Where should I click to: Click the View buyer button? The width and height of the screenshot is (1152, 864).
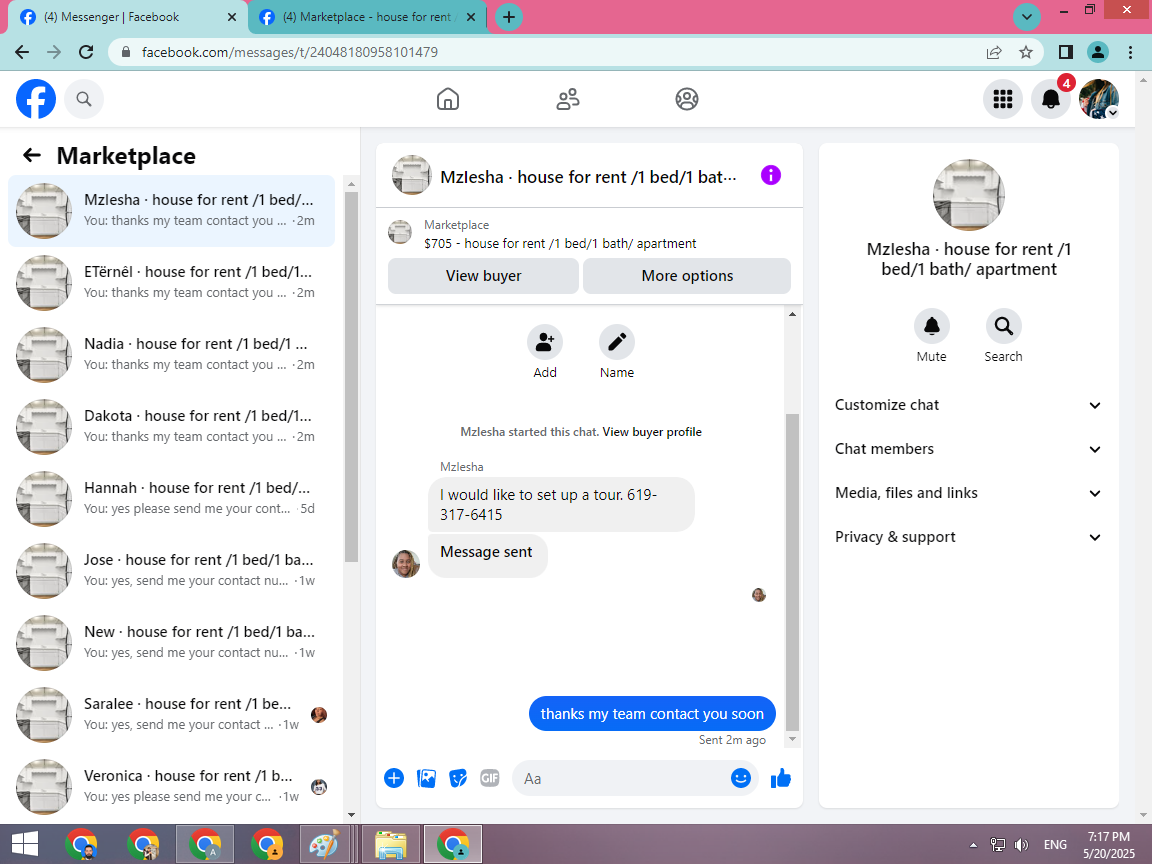click(483, 276)
